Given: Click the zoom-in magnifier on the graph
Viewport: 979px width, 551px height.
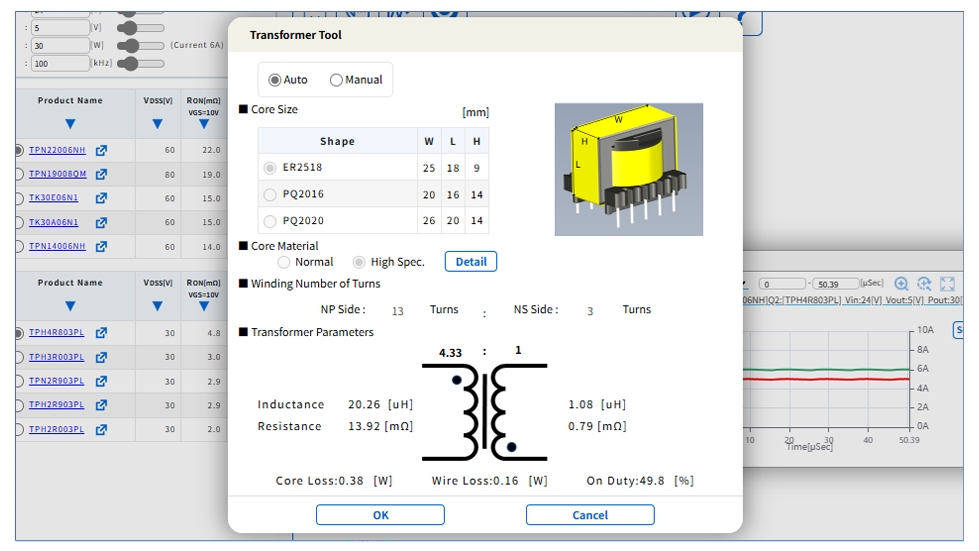Looking at the screenshot, I should [901, 284].
